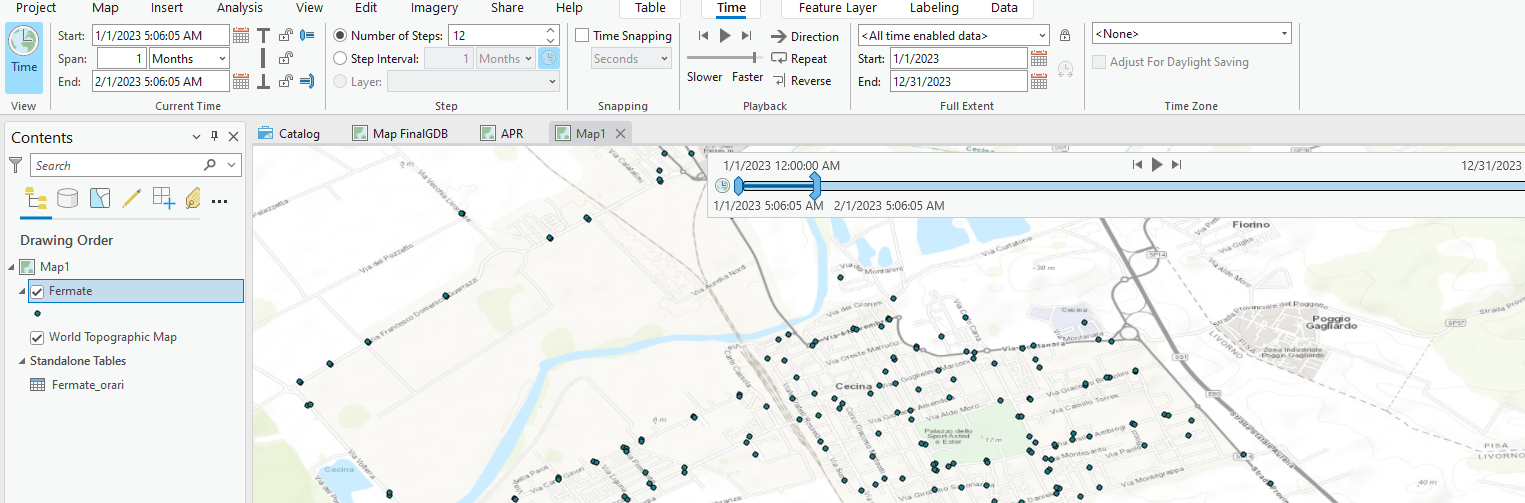Viewport: 1525px width, 503px height.
Task: Open the Span units Months dropdown
Action: [189, 59]
